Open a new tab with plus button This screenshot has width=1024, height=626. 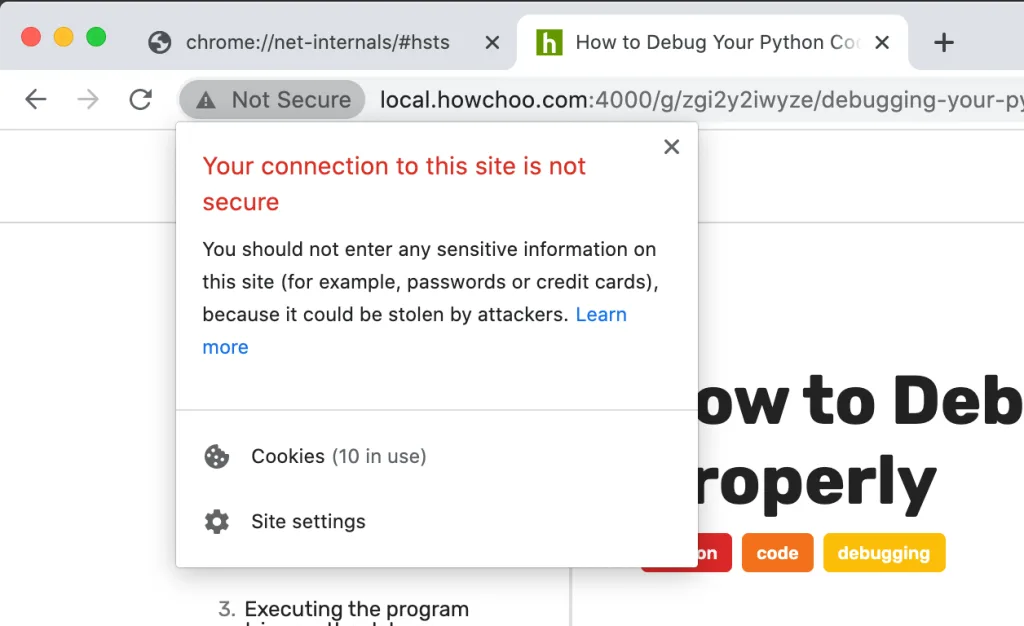(943, 42)
